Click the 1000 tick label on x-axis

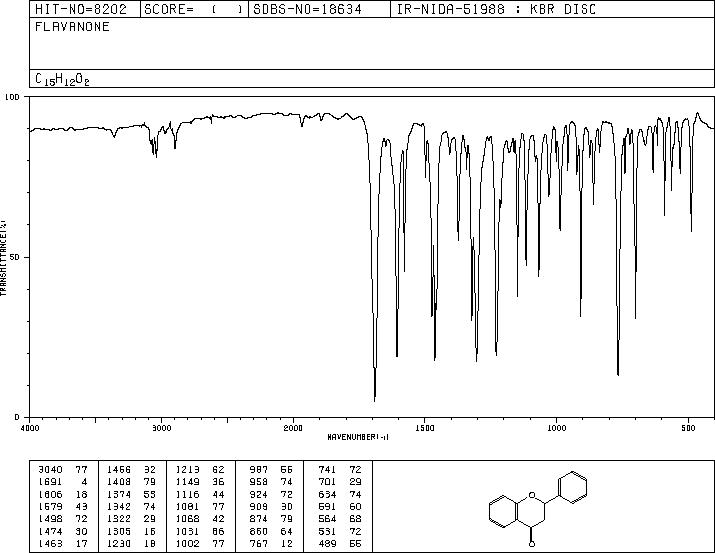click(556, 428)
